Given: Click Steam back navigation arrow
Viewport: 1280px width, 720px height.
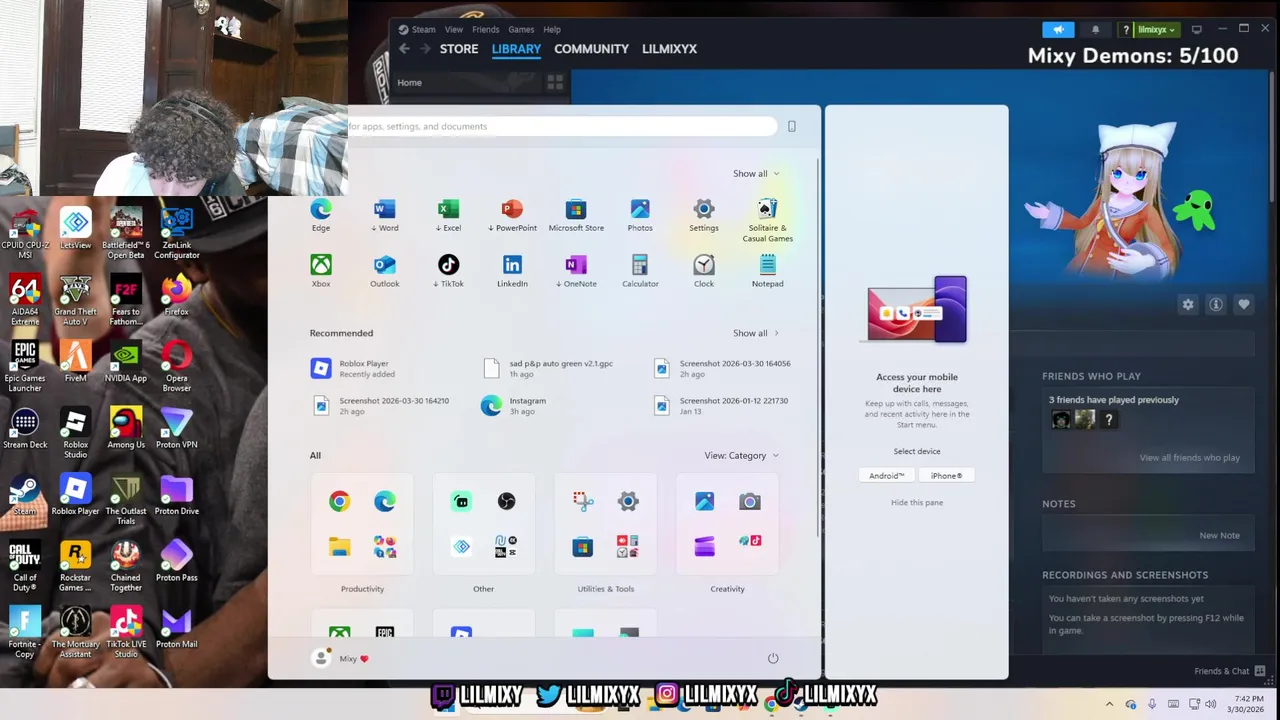Looking at the screenshot, I should point(404,49).
